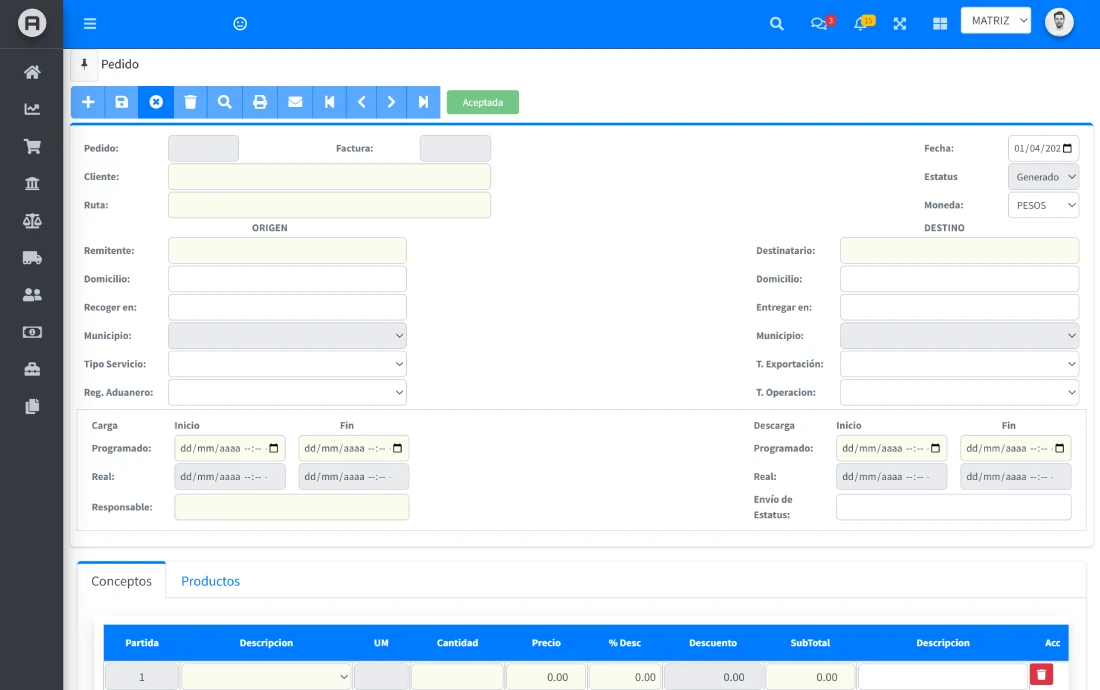Save the order with diskette icon
The image size is (1100, 690).
(122, 102)
